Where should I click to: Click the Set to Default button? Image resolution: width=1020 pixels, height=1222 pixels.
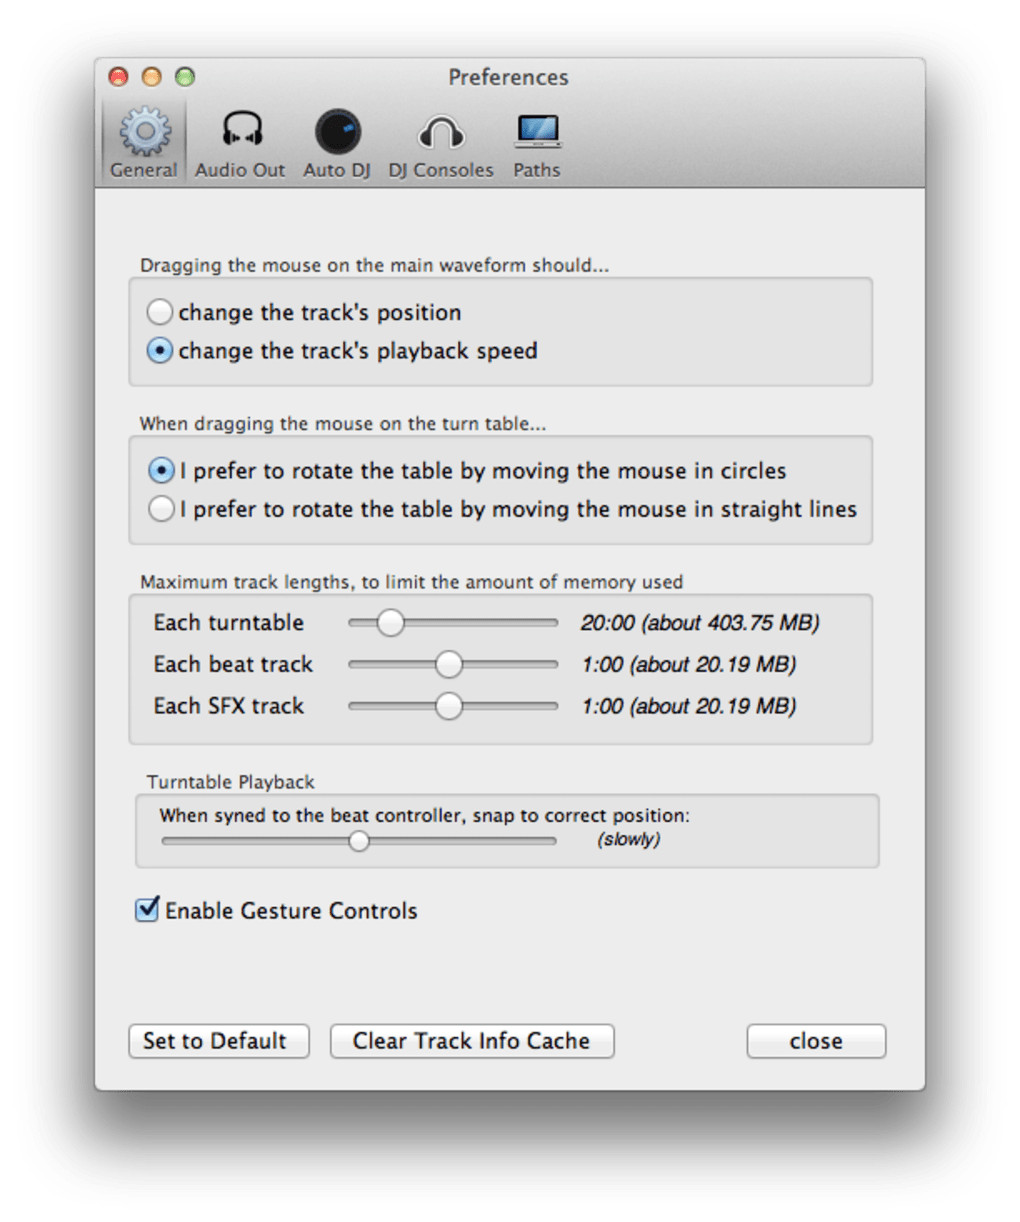pyautogui.click(x=219, y=1041)
